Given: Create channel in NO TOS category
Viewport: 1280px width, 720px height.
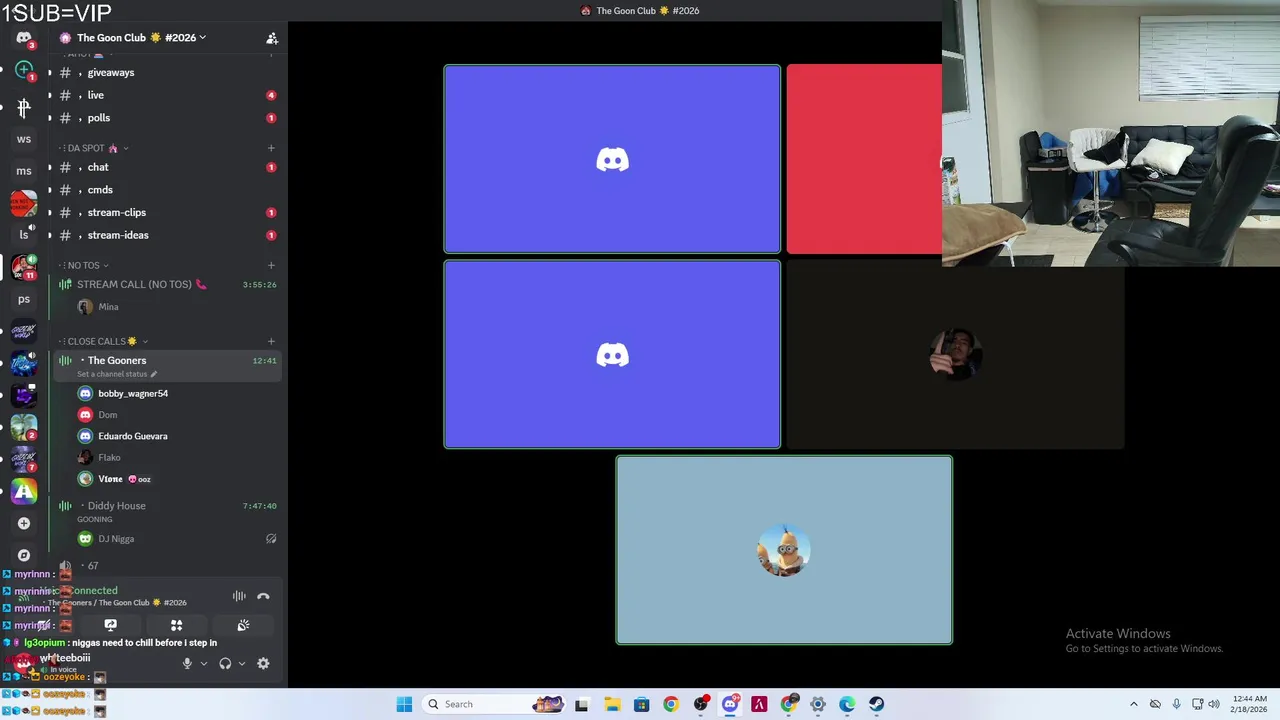Looking at the screenshot, I should 271,265.
